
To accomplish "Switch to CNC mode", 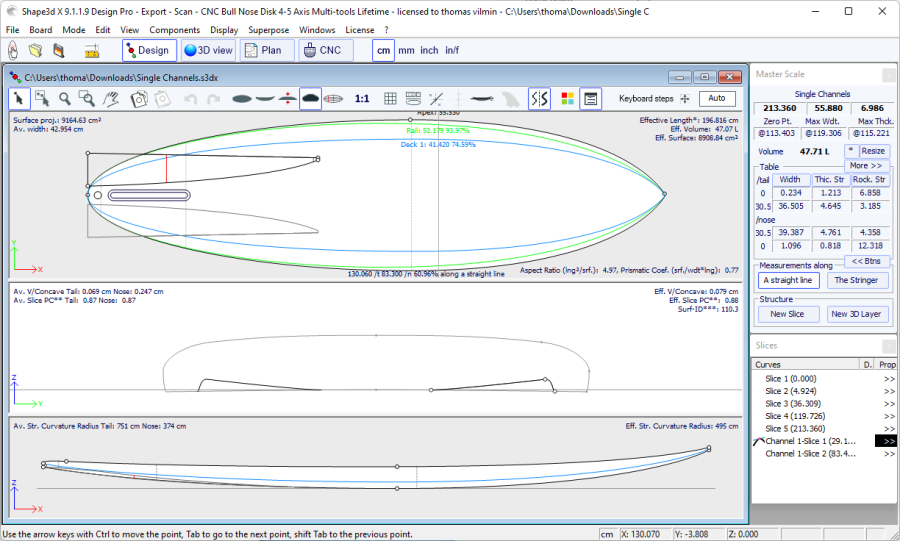I will (322, 50).
